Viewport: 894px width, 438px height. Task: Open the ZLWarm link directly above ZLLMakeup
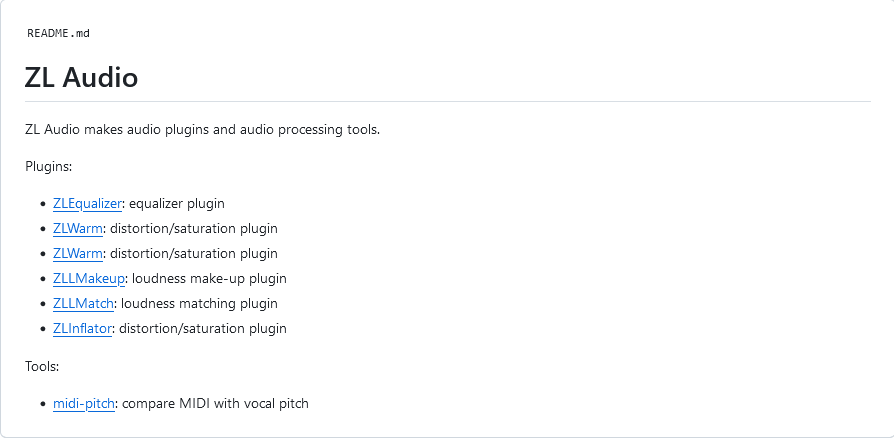(x=78, y=254)
